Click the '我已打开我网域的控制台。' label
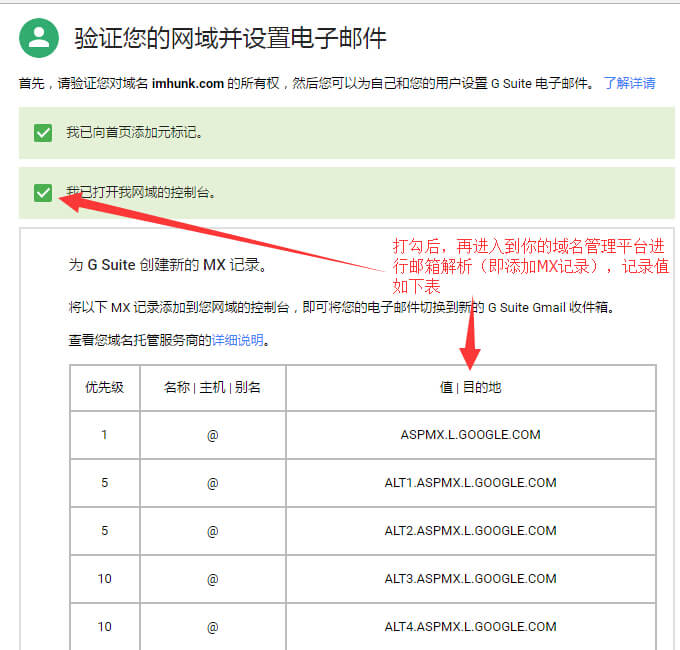Viewport: 680px width, 650px height. [x=141, y=192]
